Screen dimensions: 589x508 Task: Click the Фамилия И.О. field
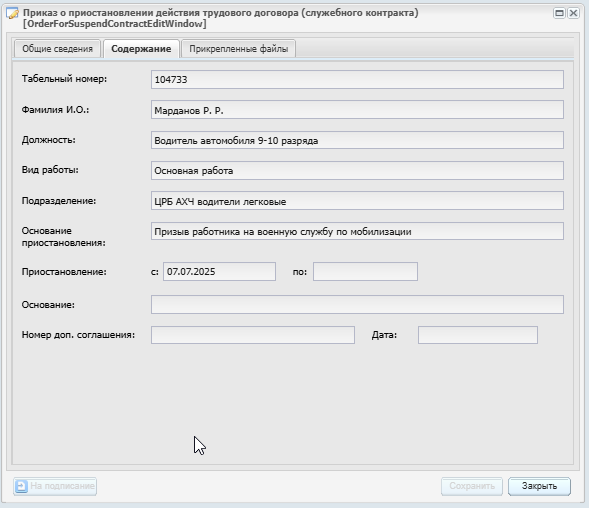tap(357, 110)
